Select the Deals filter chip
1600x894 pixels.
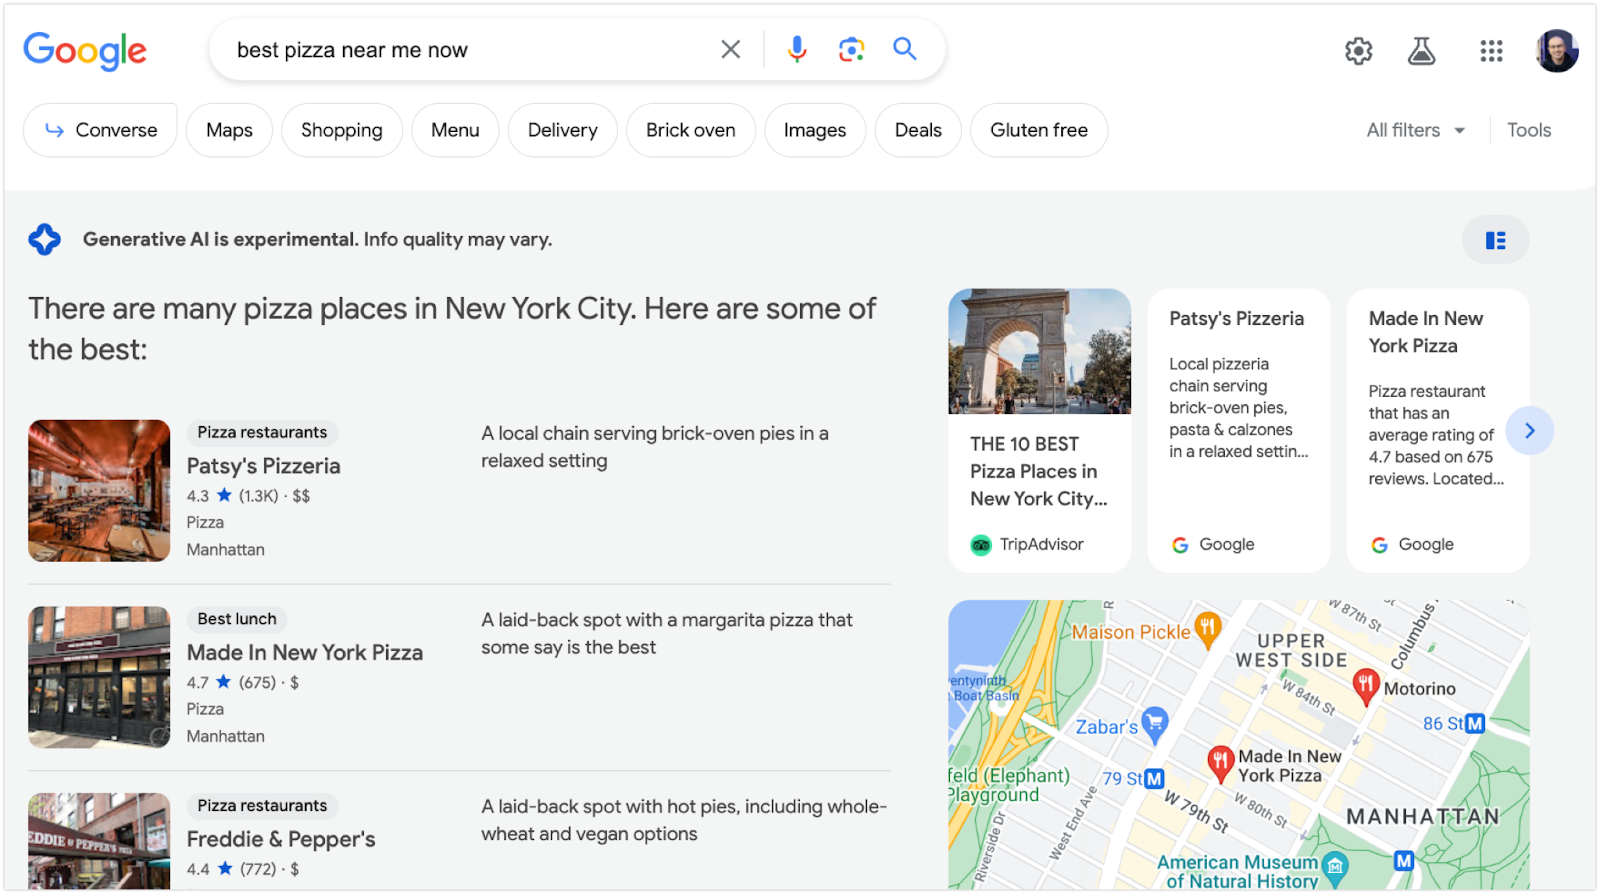[918, 130]
